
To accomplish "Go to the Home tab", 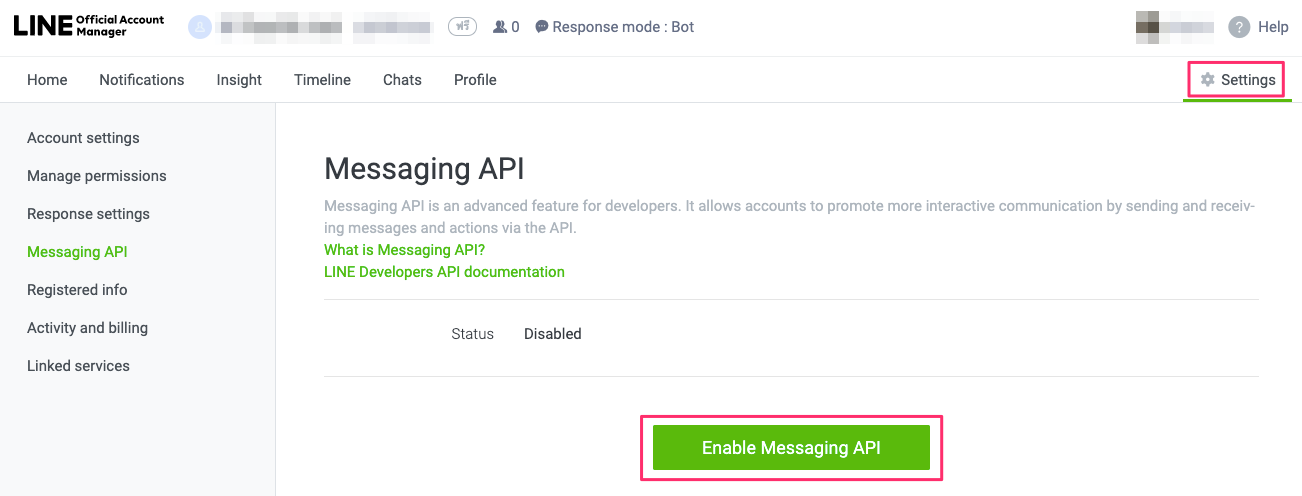I will pos(47,80).
